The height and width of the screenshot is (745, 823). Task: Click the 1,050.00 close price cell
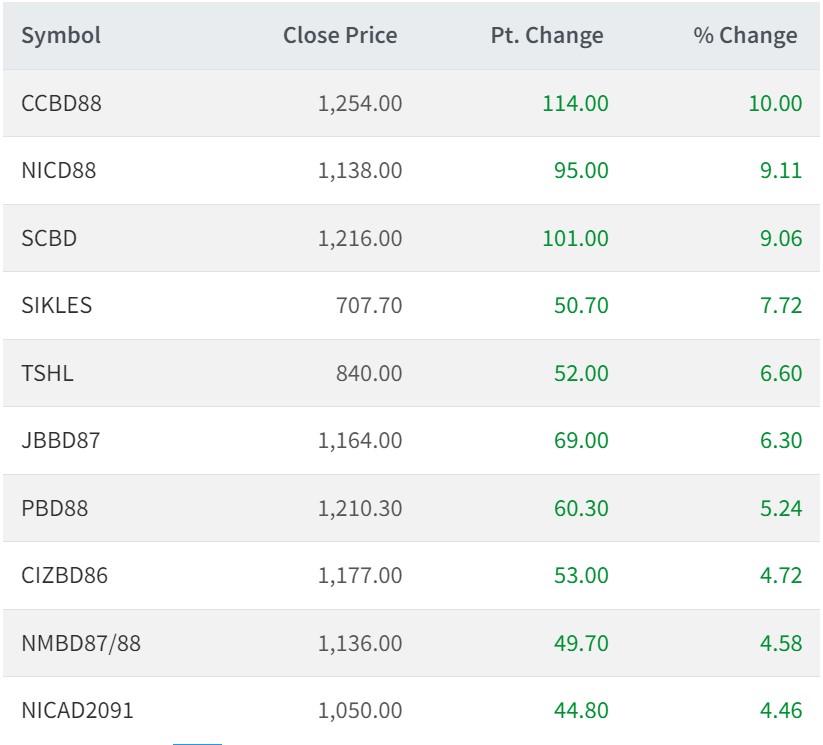coord(360,711)
